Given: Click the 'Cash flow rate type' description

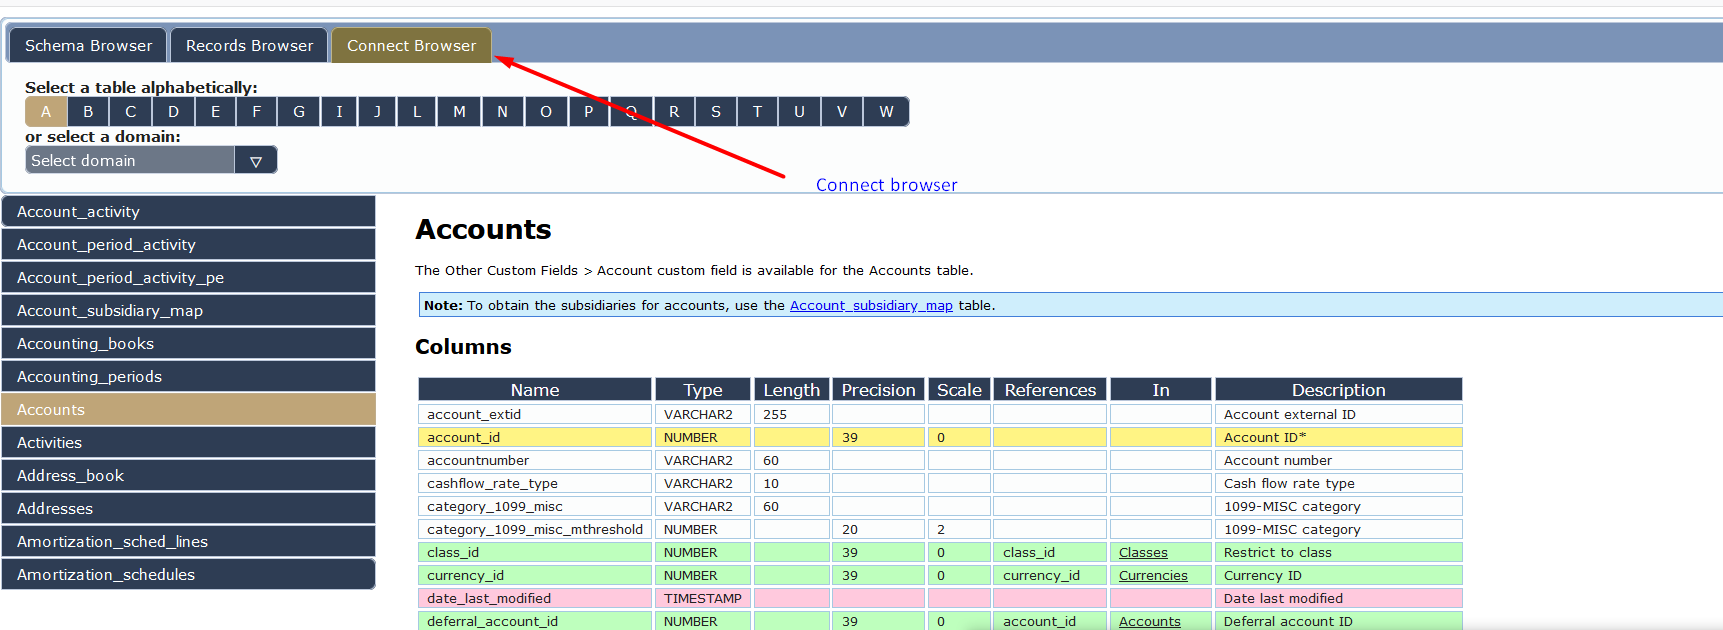Looking at the screenshot, I should click(1339, 483).
